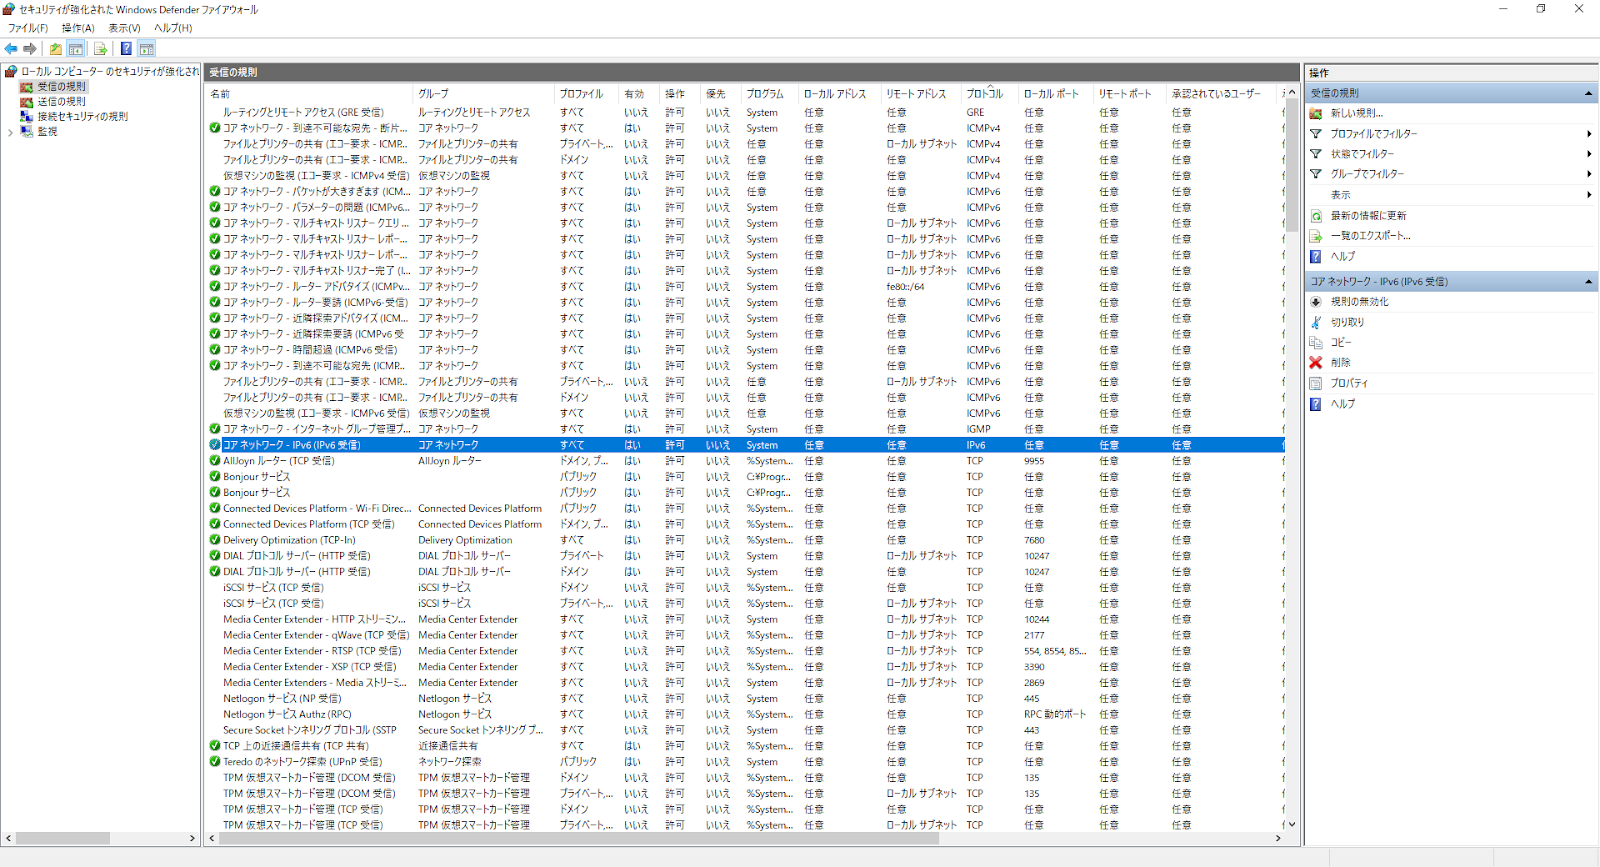Sort by the 承認されているユーザー column header

click(x=1222, y=94)
